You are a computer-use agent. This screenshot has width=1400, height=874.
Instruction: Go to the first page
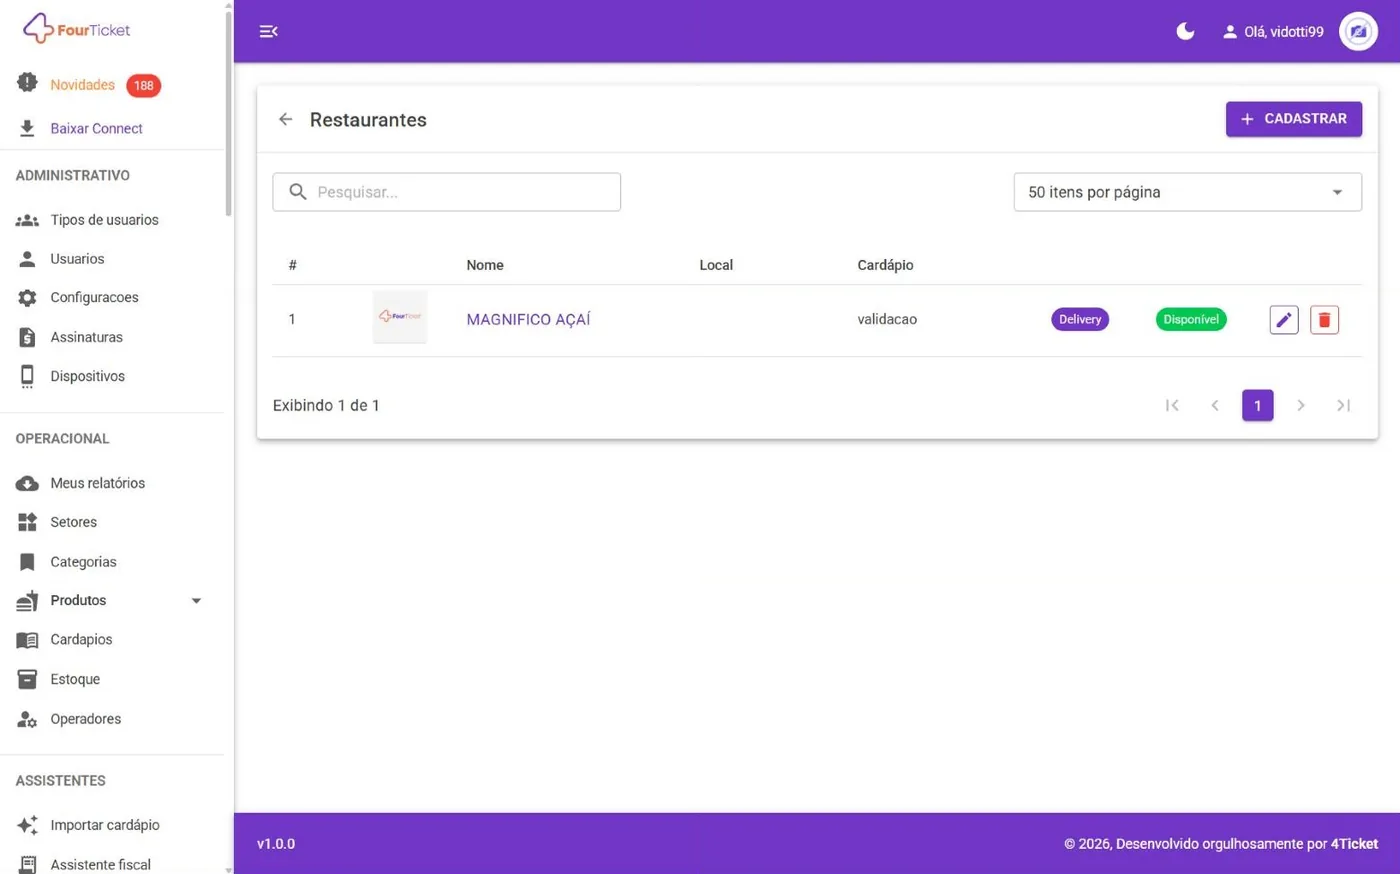[1172, 405]
